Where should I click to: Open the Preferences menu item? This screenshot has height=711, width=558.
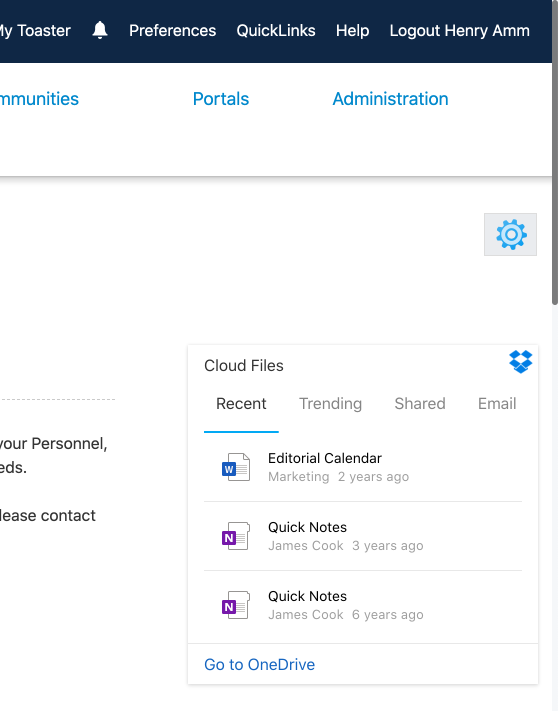[172, 30]
